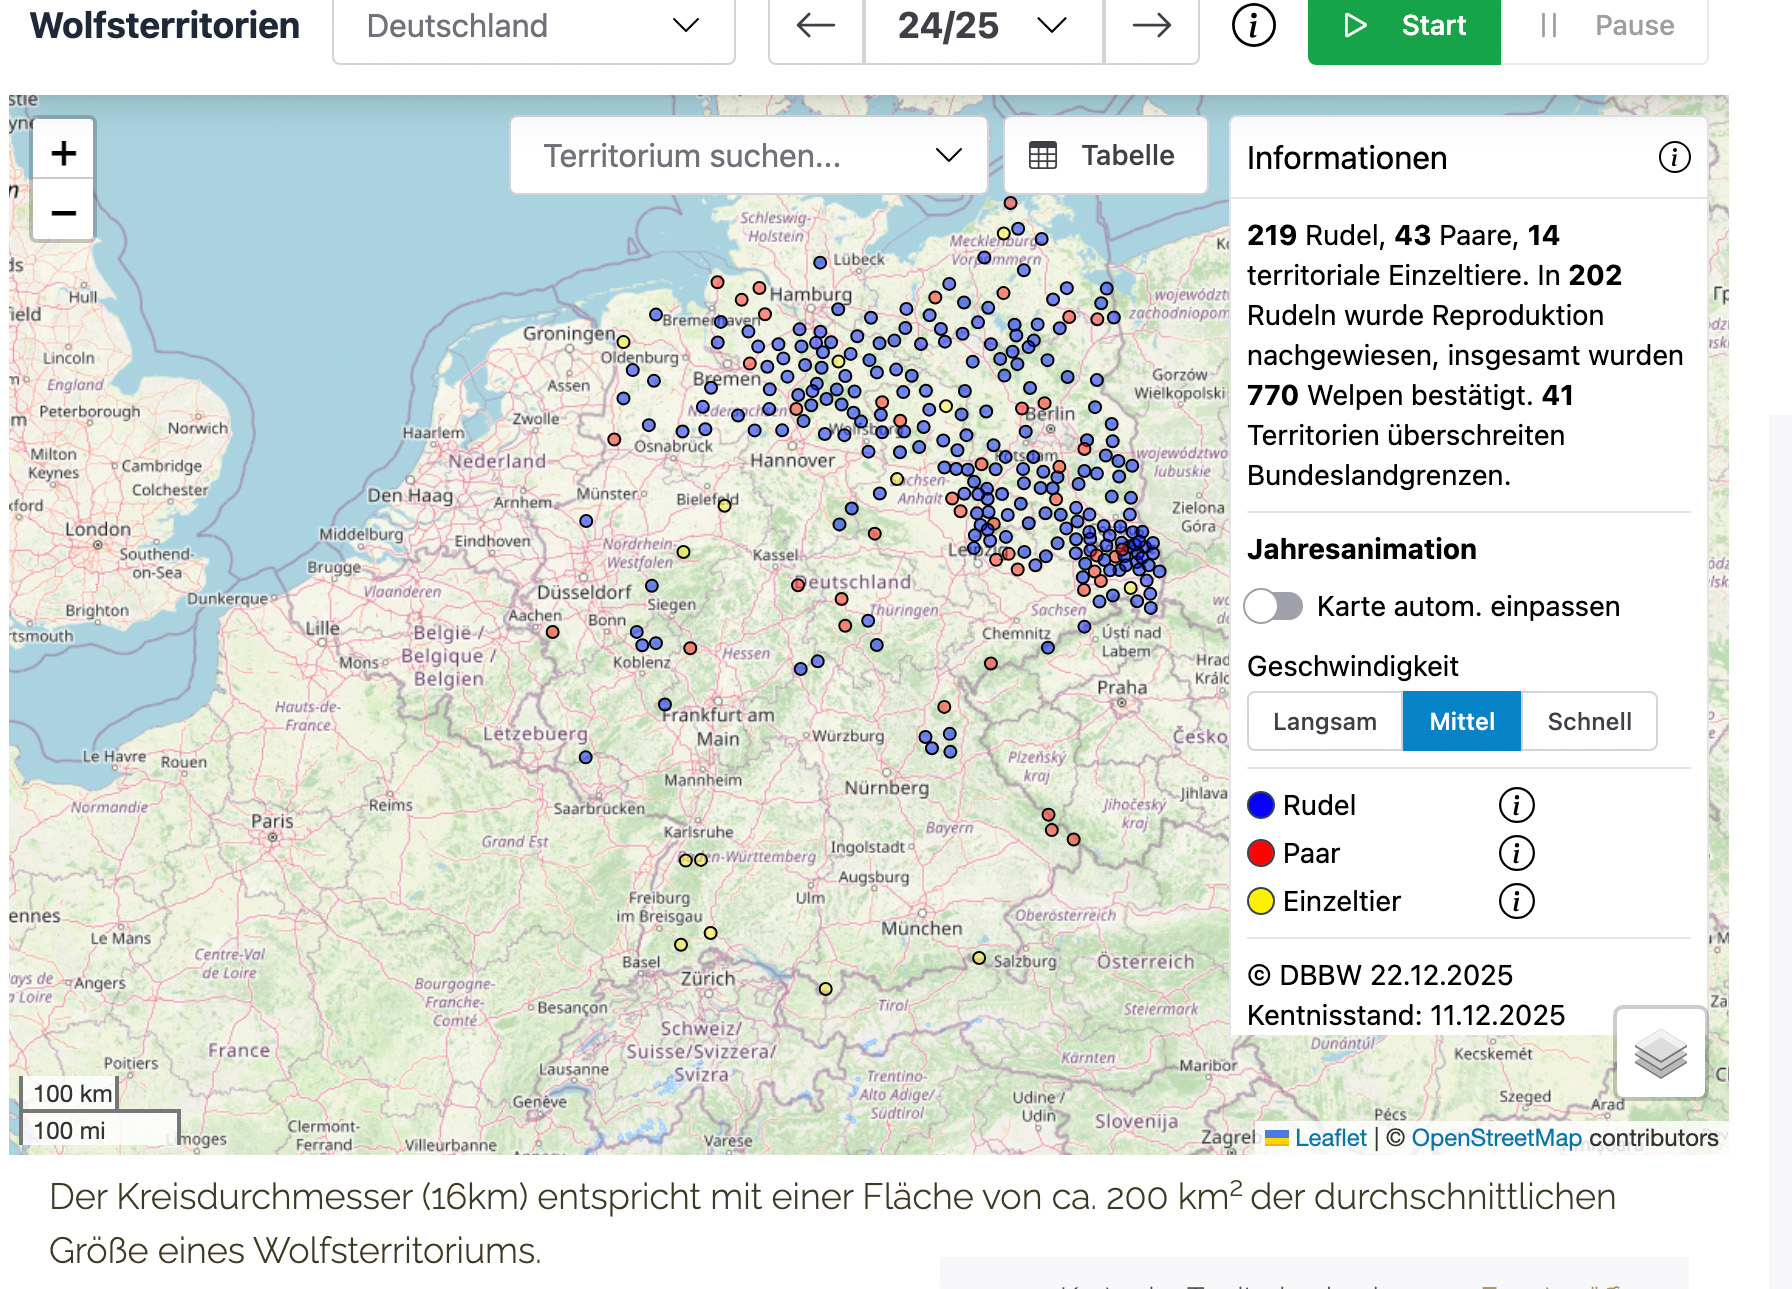The height and width of the screenshot is (1289, 1792).
Task: Open info icon next to year selector
Action: coord(1253,26)
